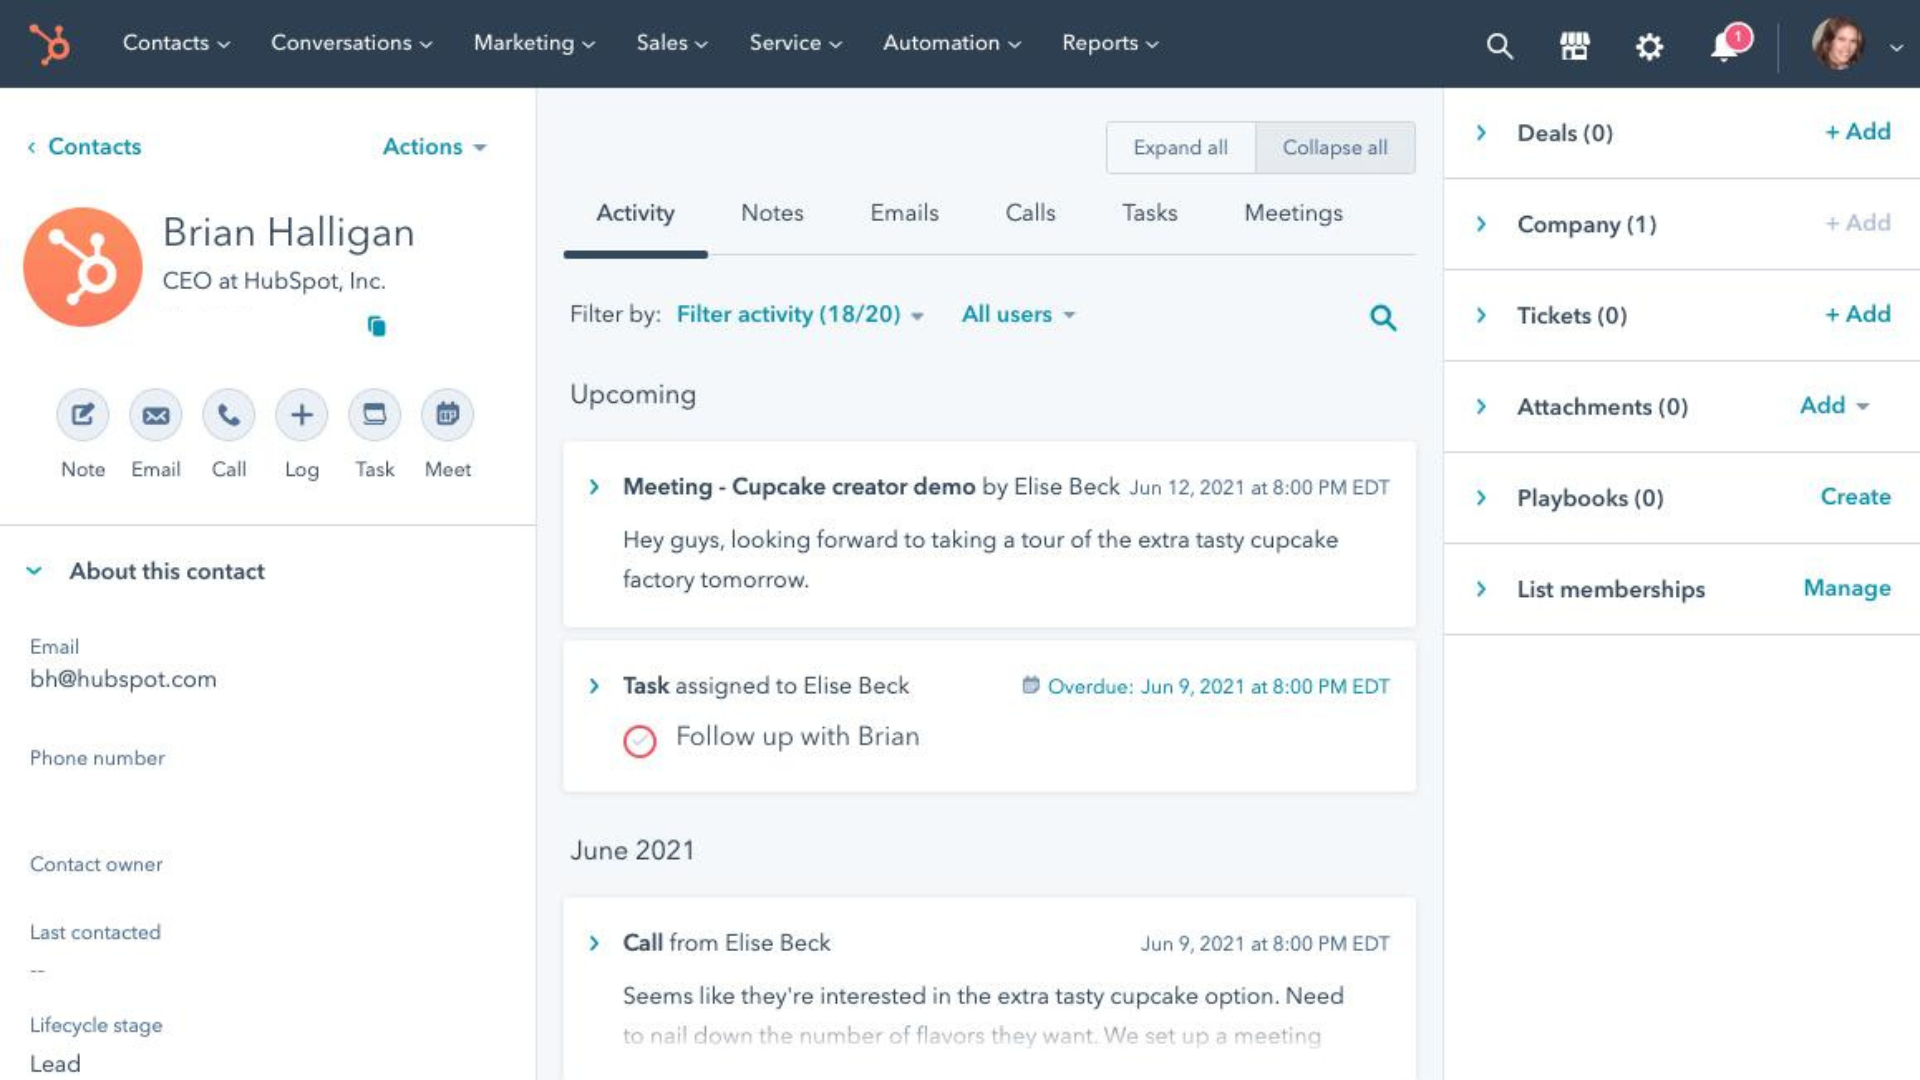Viewport: 1920px width, 1080px height.
Task: Expand the Company (1) section
Action: pos(1481,224)
